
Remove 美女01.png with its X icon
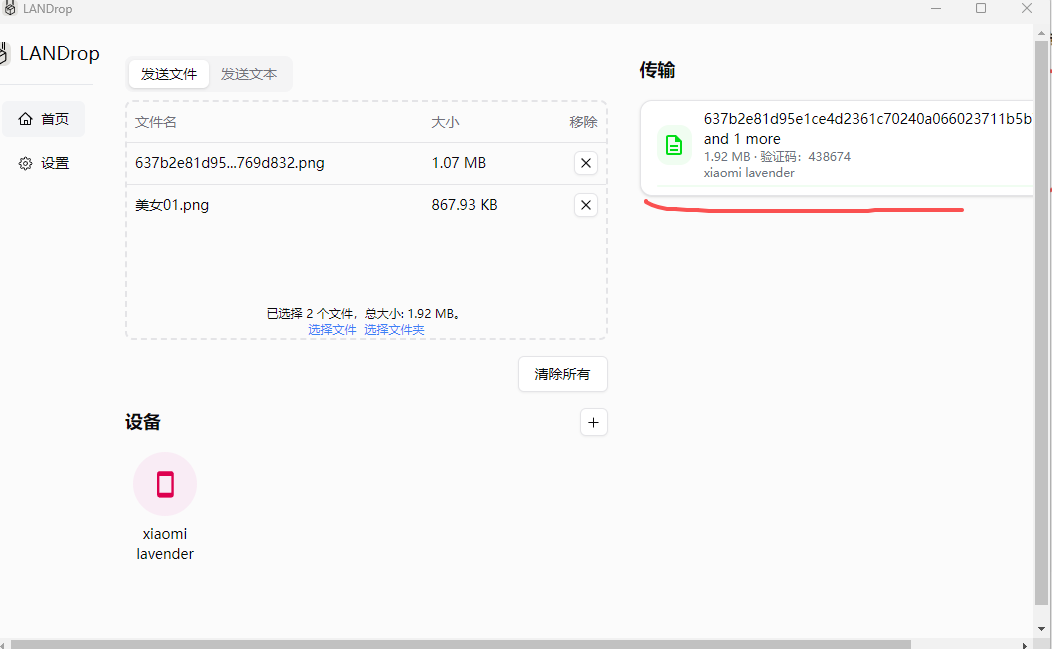[585, 204]
